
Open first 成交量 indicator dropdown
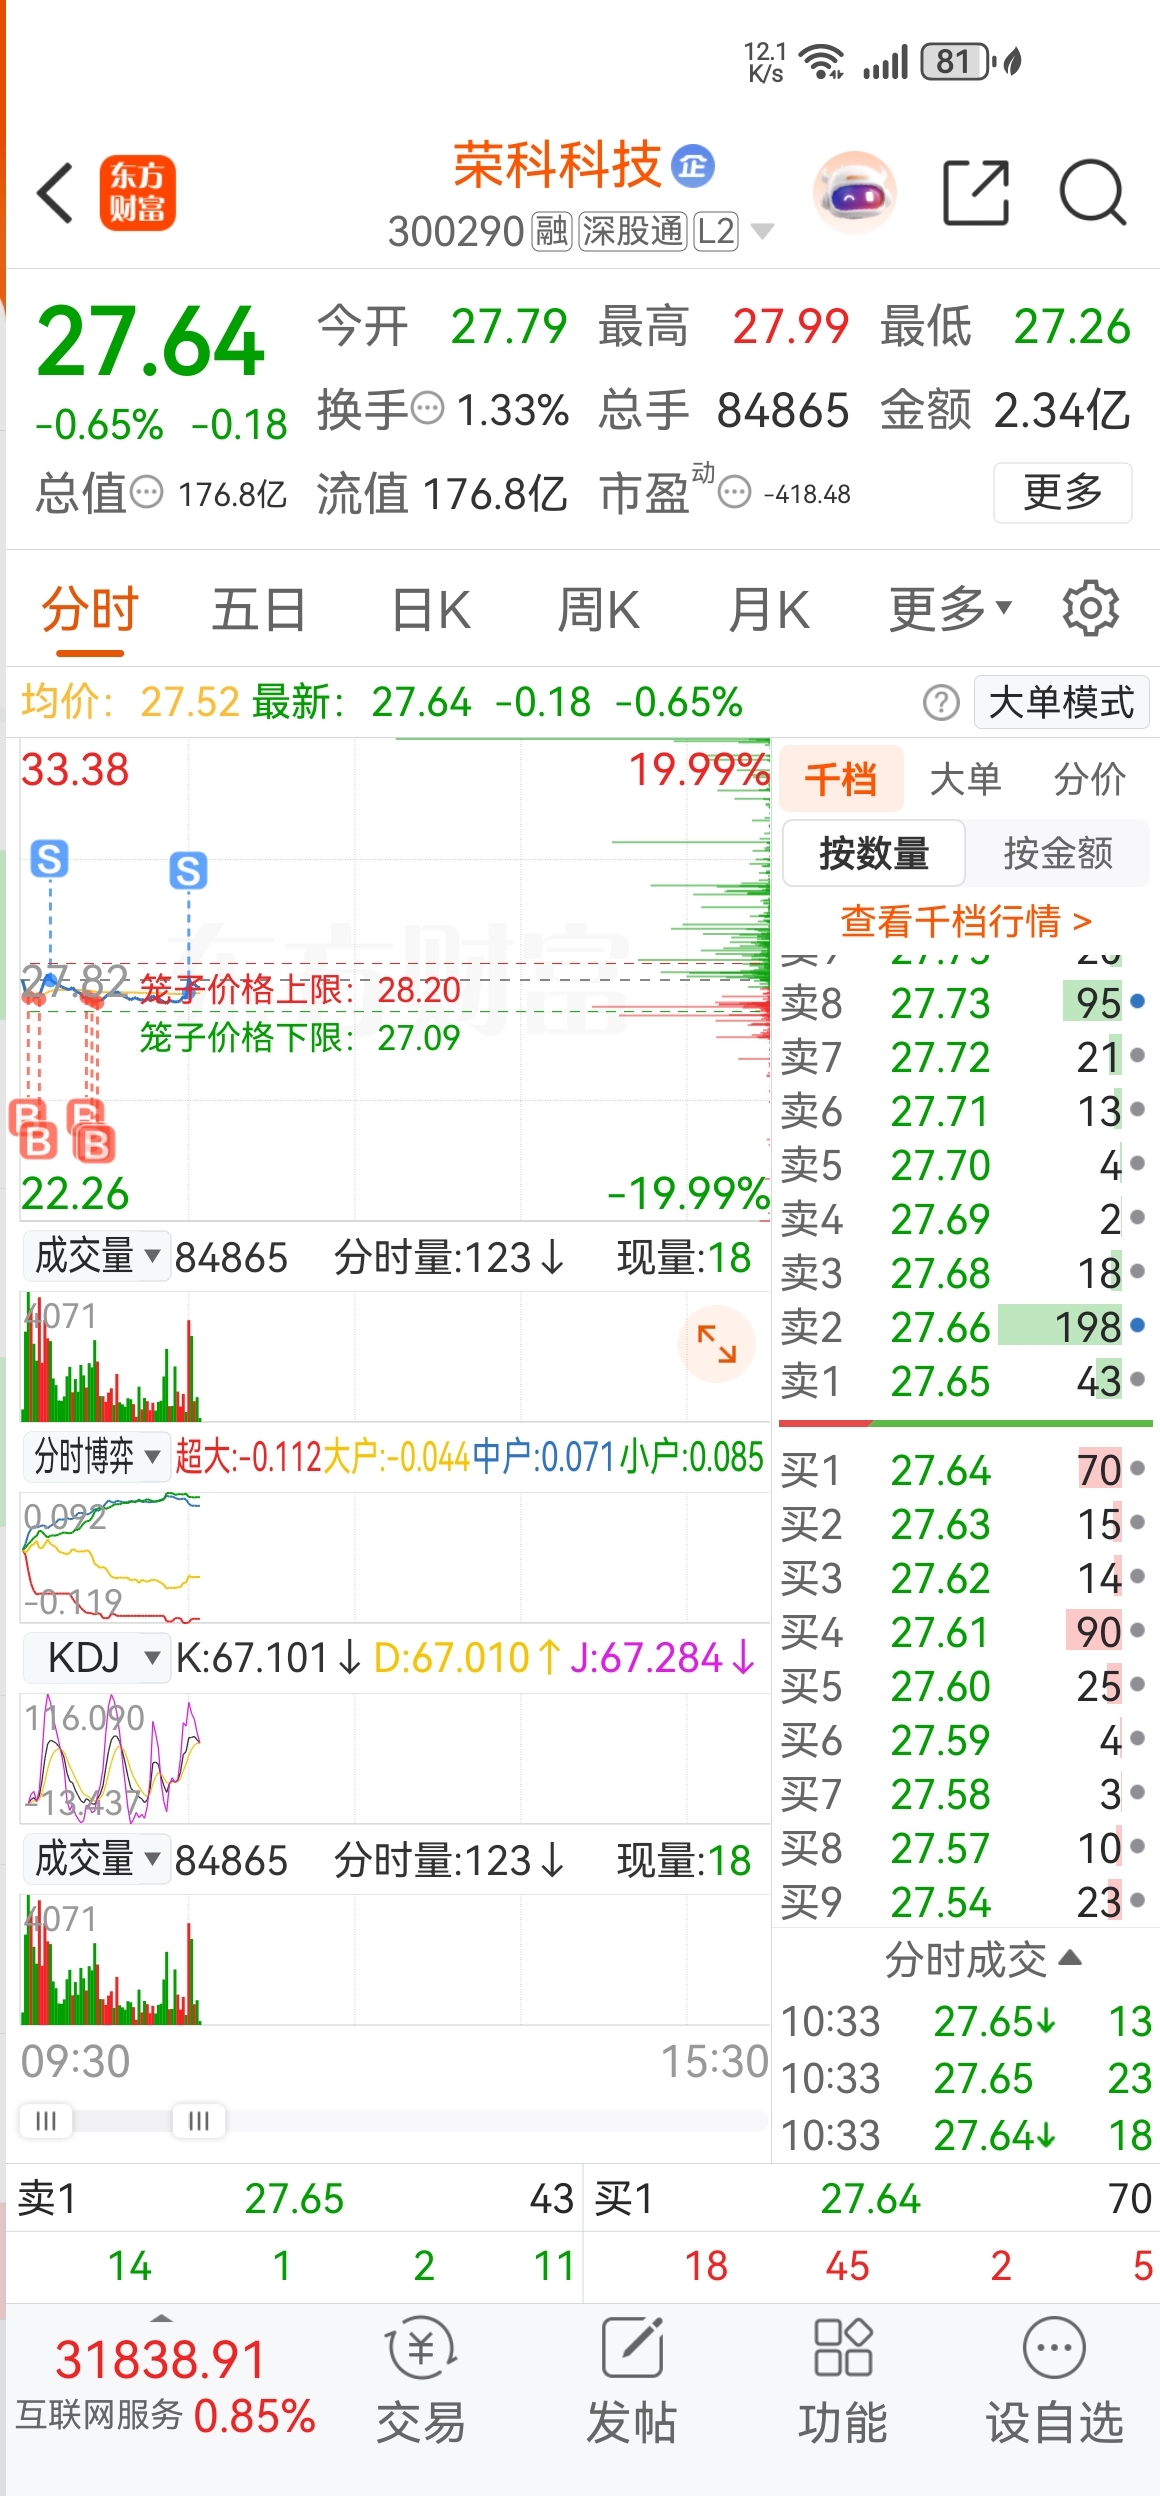[96, 1256]
